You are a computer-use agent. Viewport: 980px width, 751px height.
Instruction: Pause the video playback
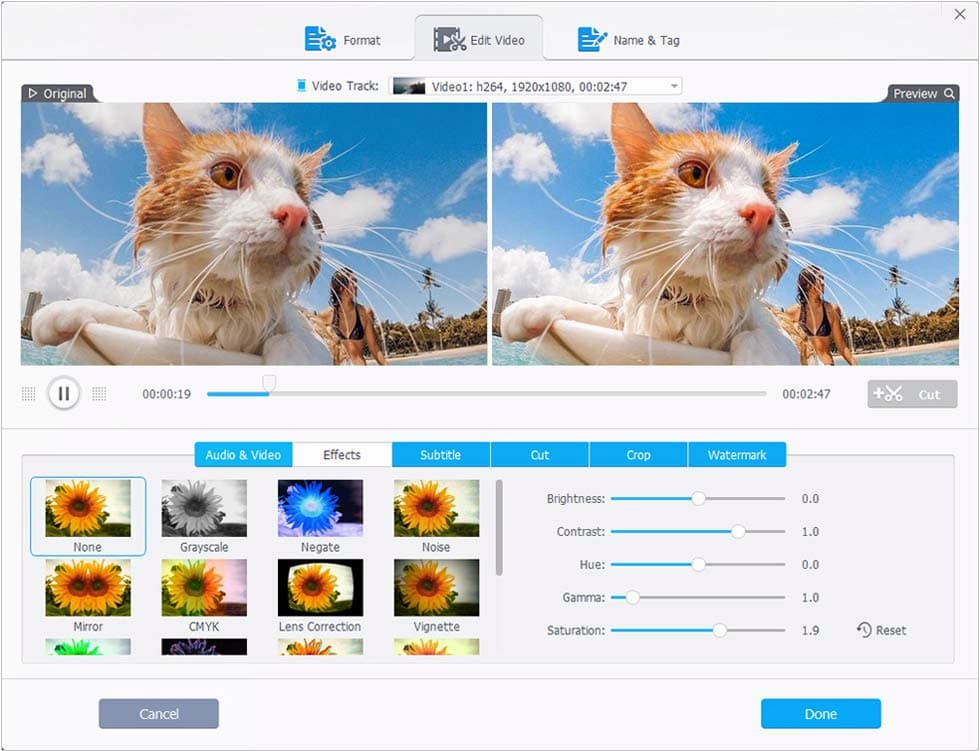pyautogui.click(x=63, y=393)
